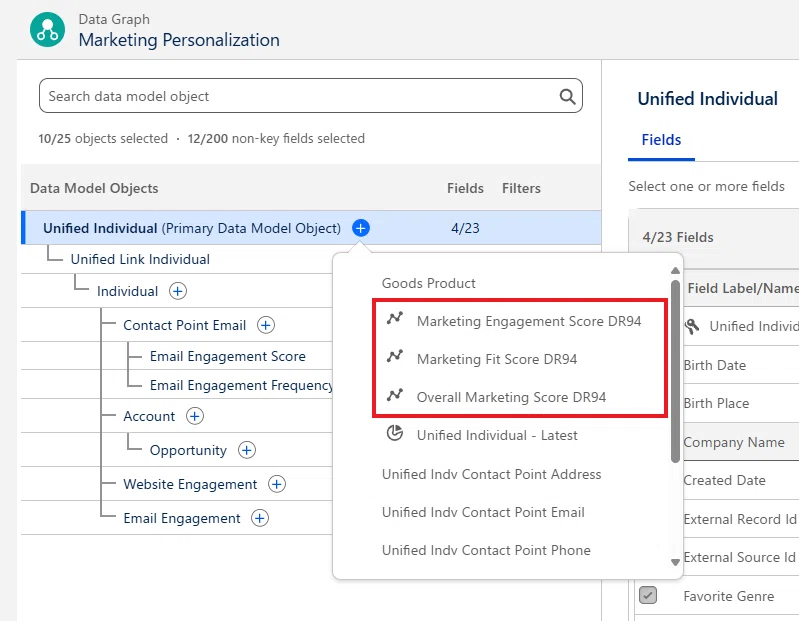Add related object to Opportunity
Image resolution: width=799 pixels, height=621 pixels.
pyautogui.click(x=247, y=450)
